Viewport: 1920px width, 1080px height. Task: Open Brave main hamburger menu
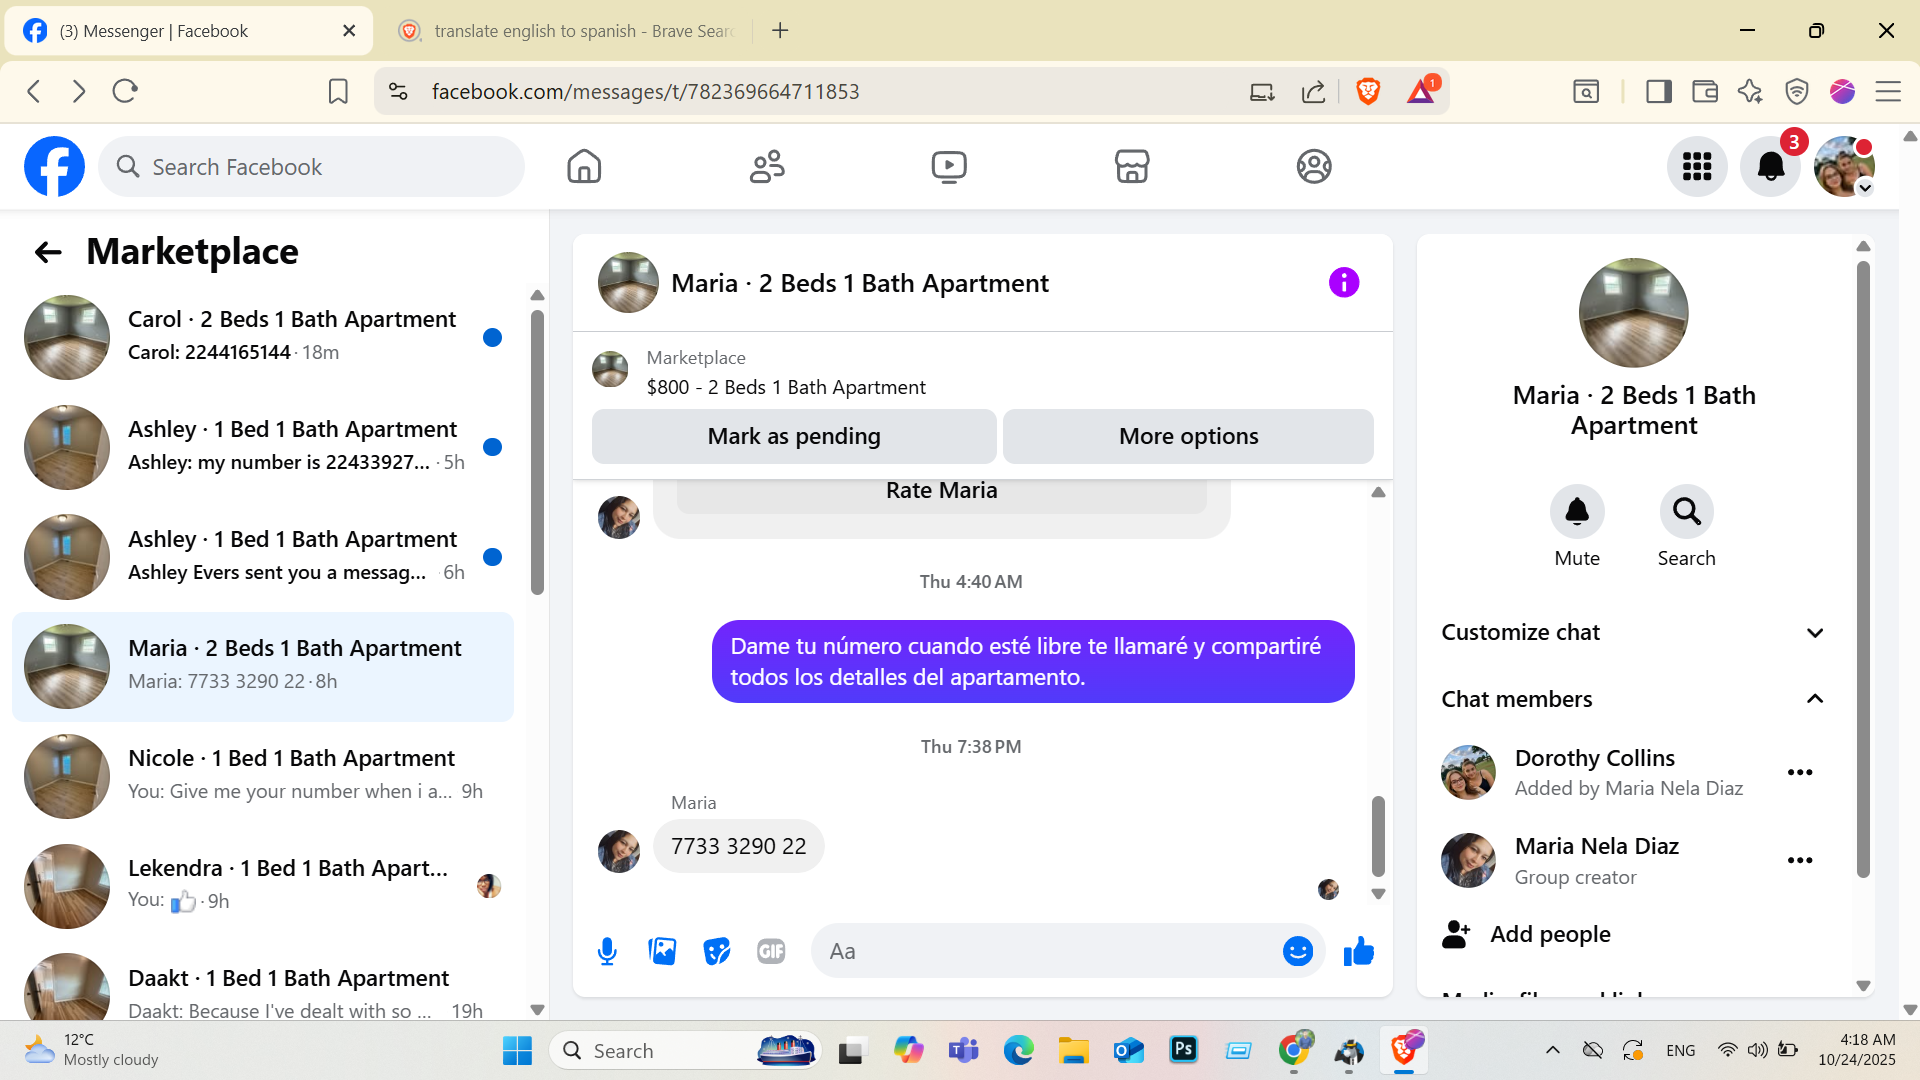(1888, 92)
